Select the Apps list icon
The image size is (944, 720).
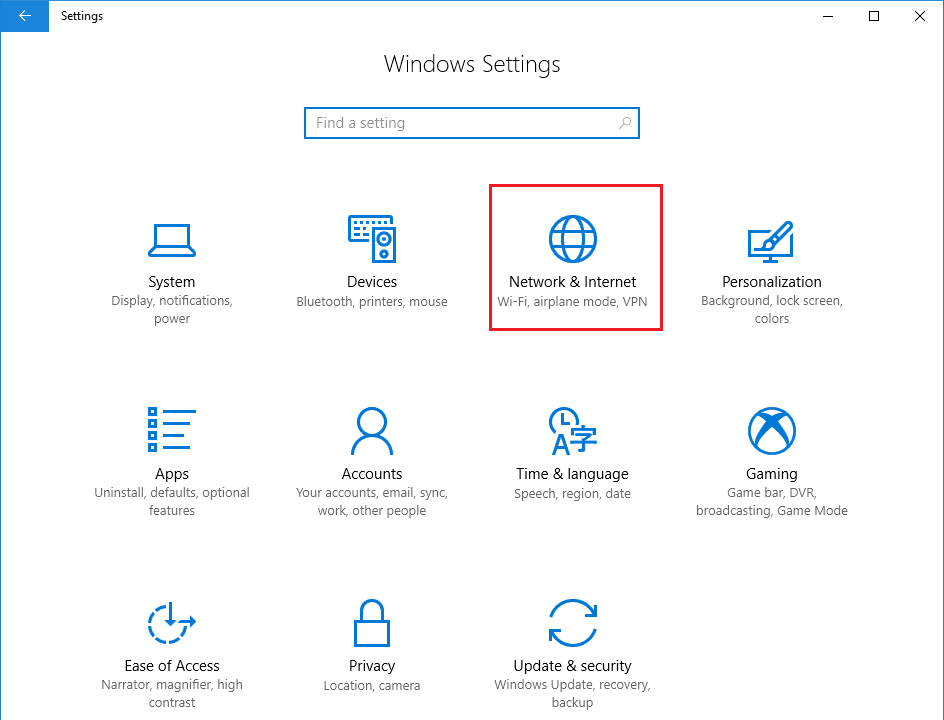pyautogui.click(x=172, y=431)
